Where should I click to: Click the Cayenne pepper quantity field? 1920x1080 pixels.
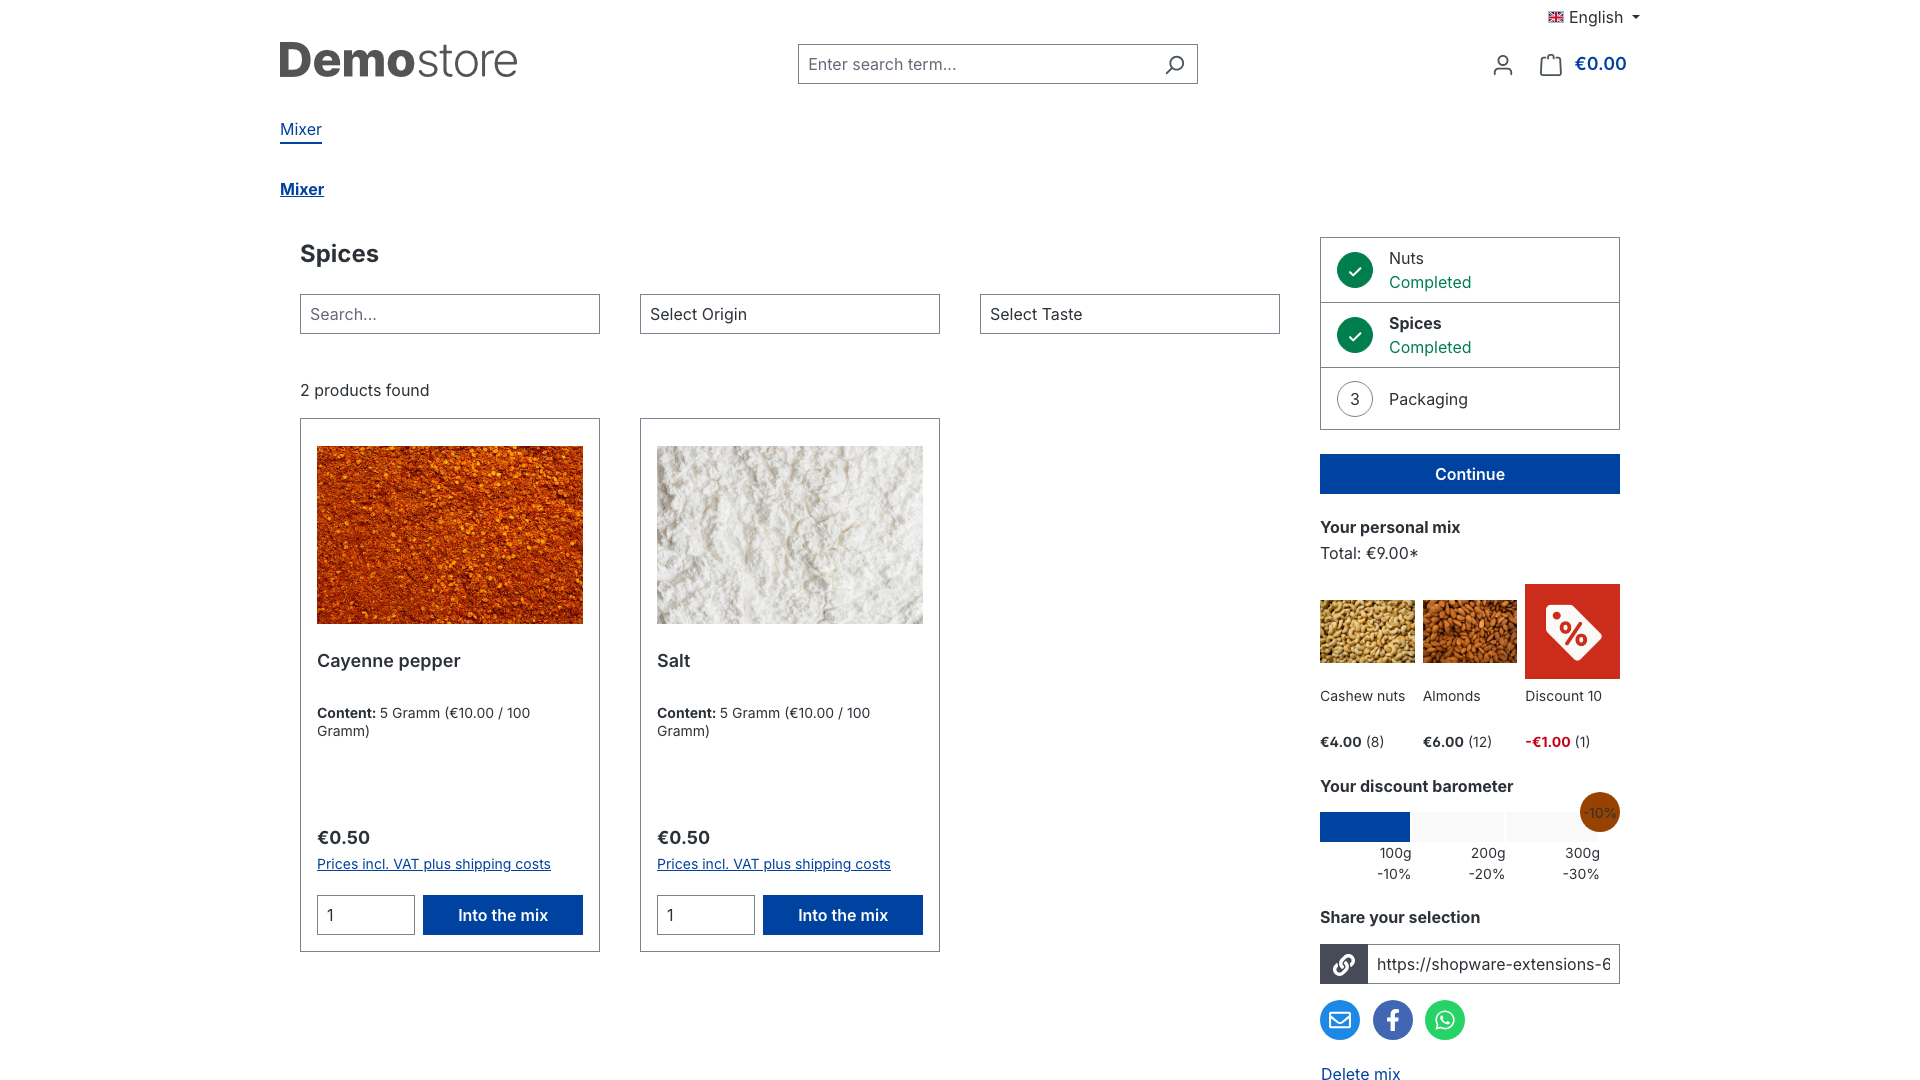pos(366,915)
